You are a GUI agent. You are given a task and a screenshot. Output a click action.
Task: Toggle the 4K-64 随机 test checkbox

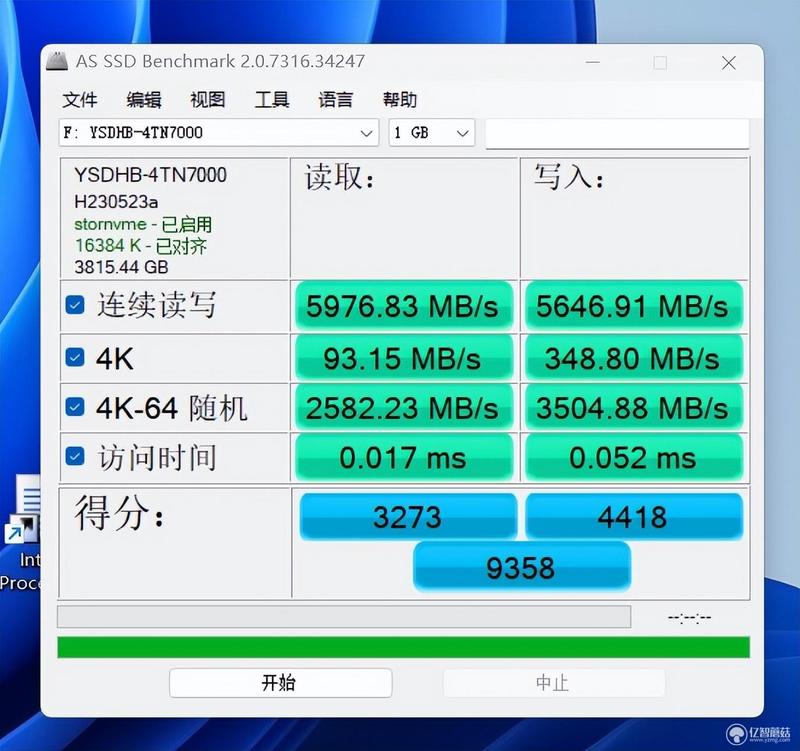75,407
